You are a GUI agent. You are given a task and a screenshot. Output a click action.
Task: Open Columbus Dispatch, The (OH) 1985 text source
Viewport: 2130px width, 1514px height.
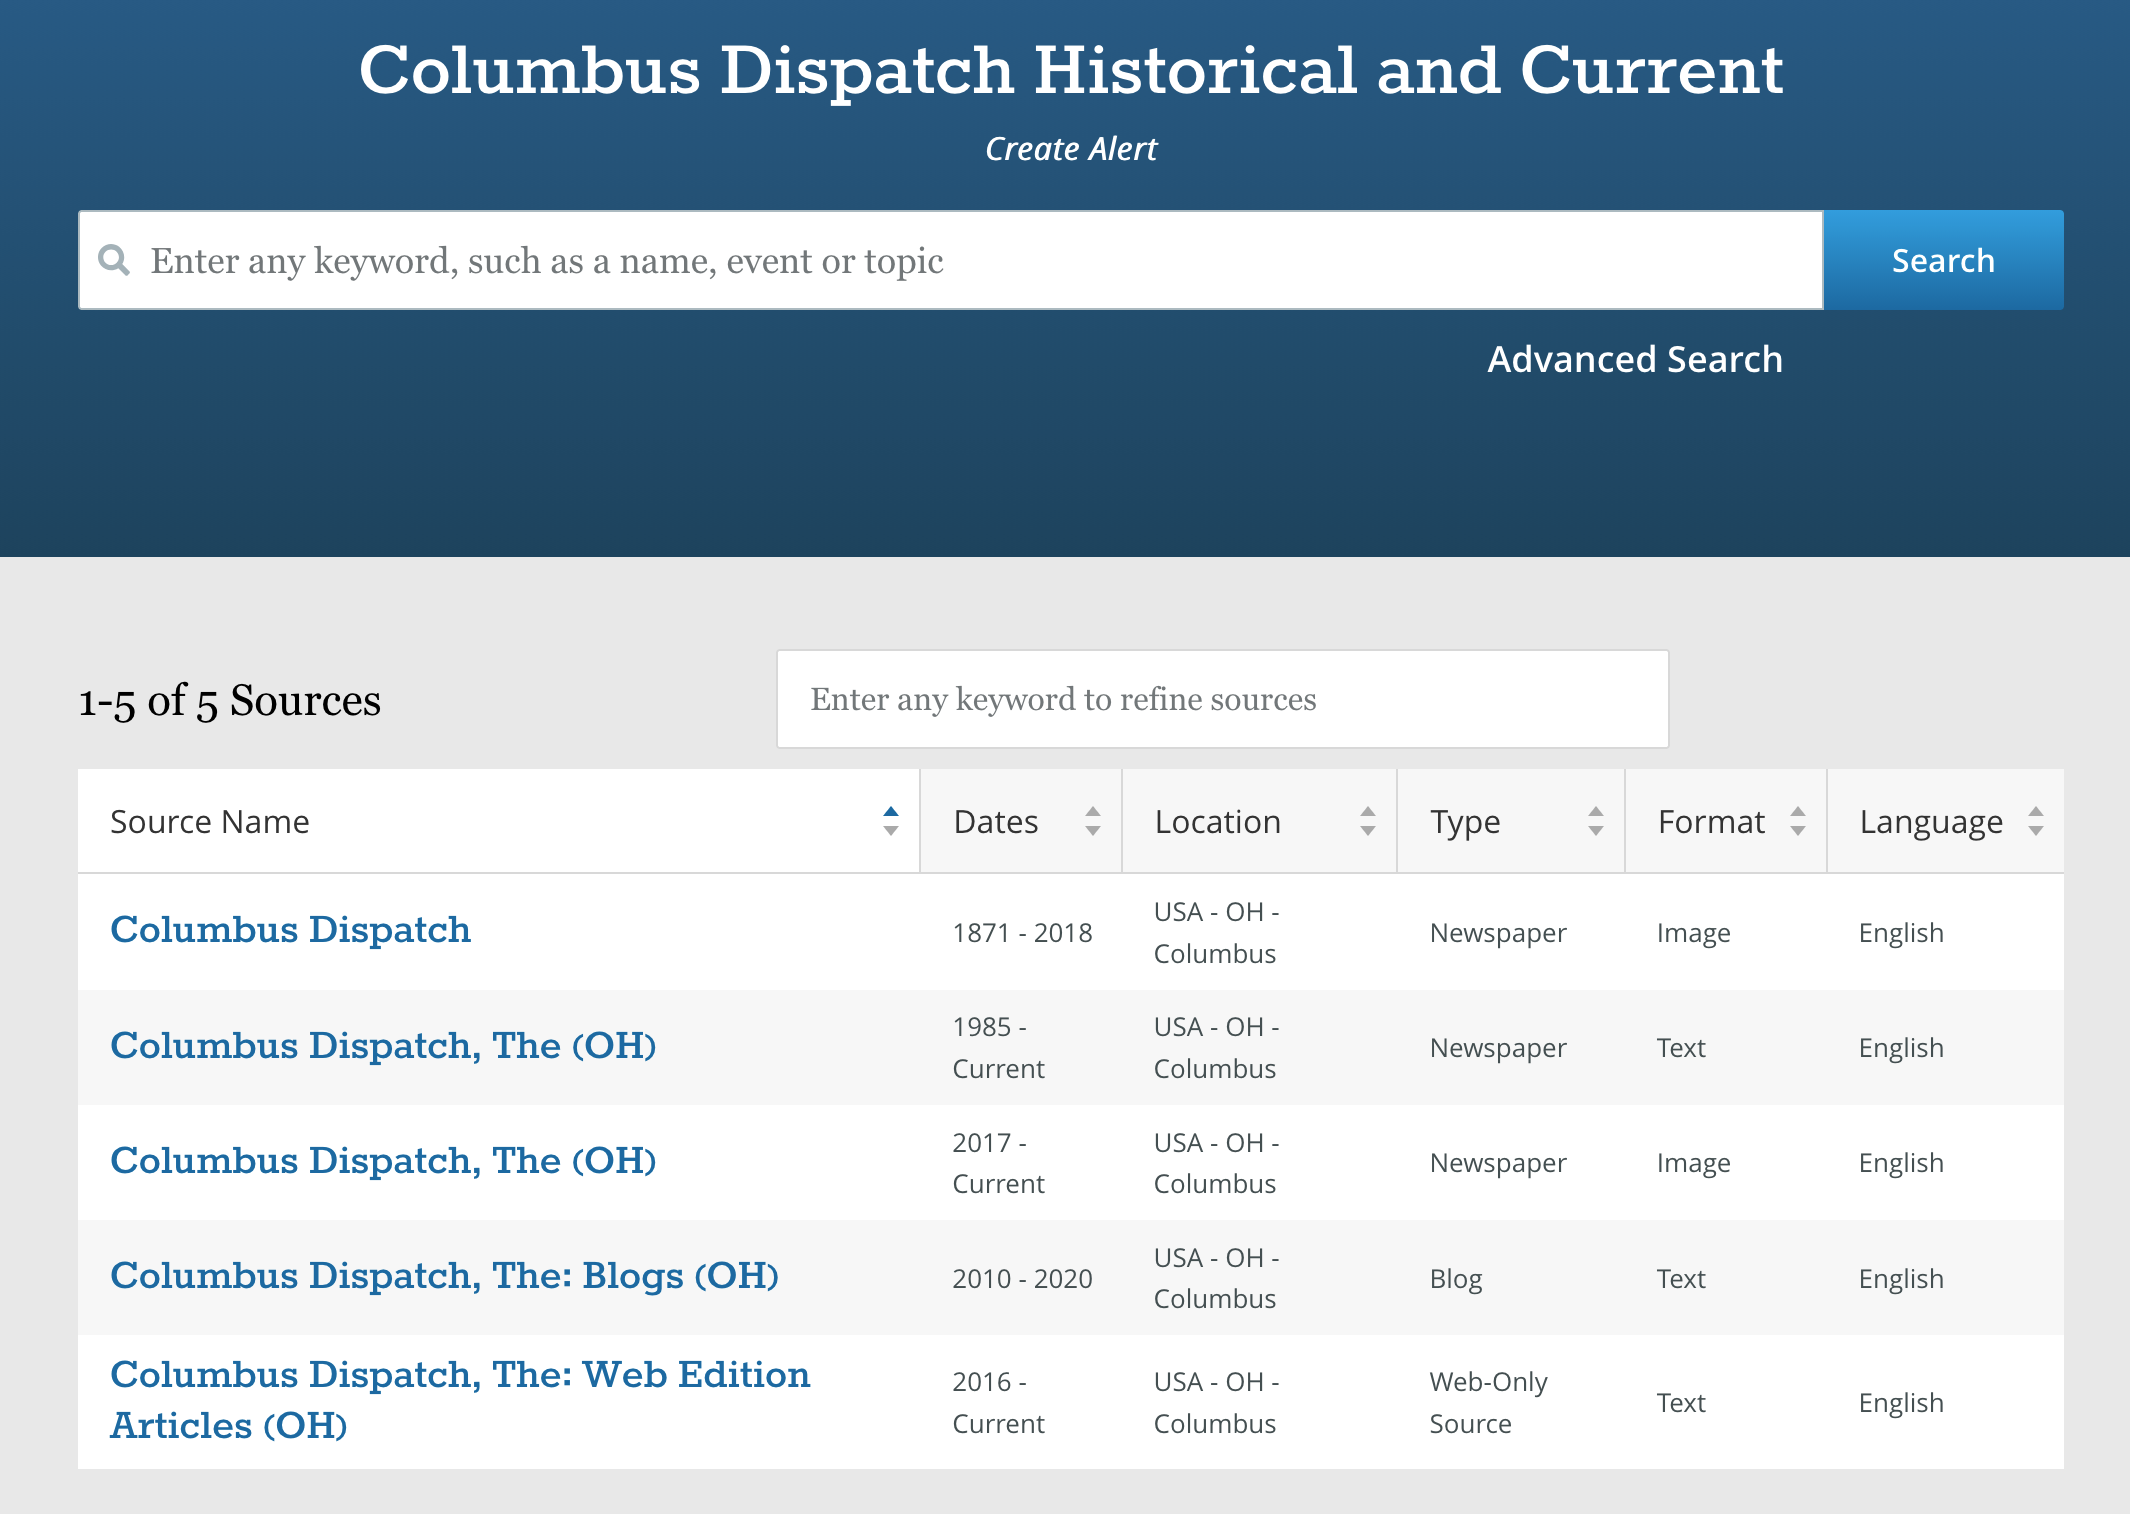pos(383,1046)
